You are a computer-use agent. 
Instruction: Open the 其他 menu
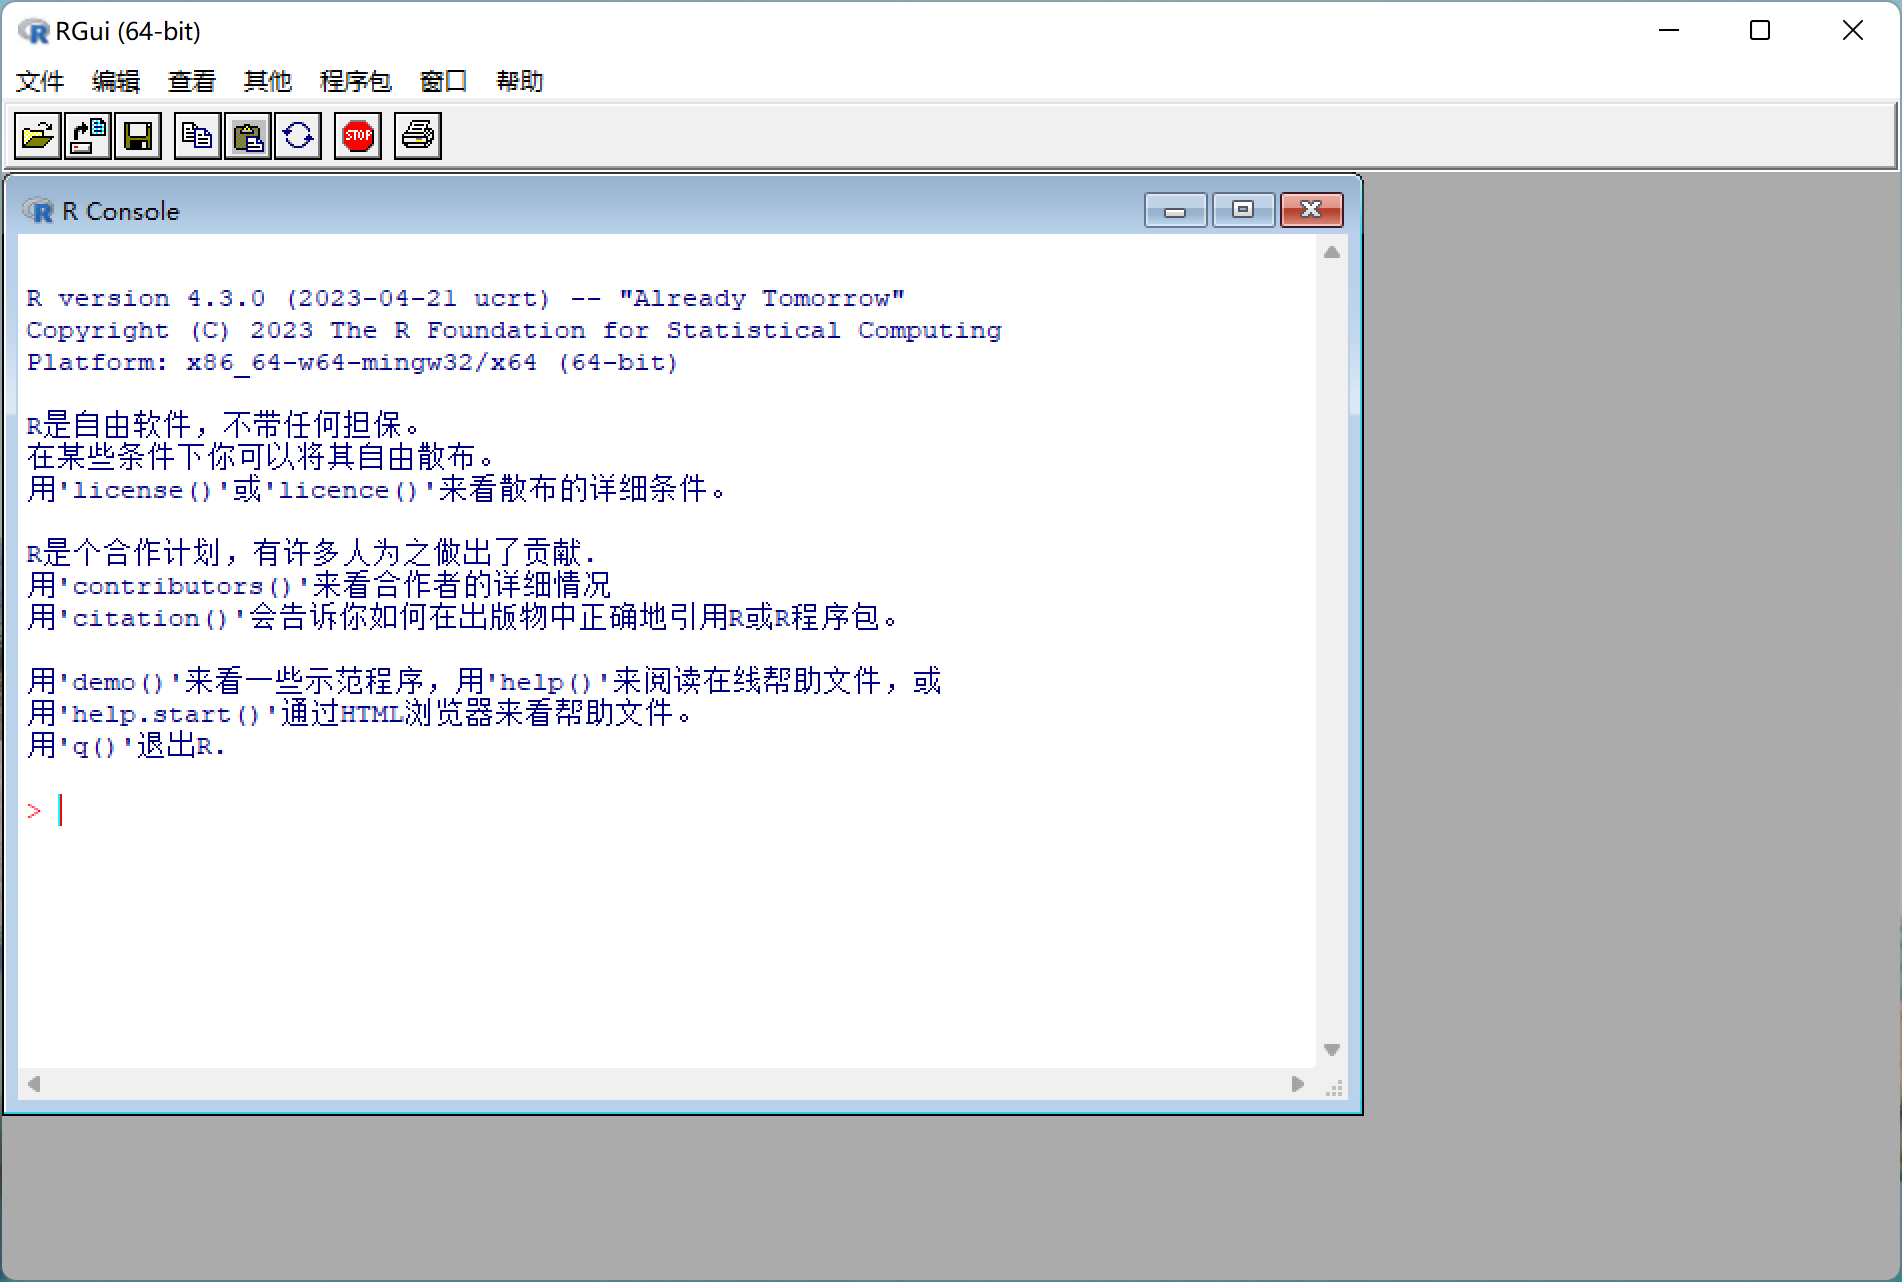pyautogui.click(x=268, y=81)
